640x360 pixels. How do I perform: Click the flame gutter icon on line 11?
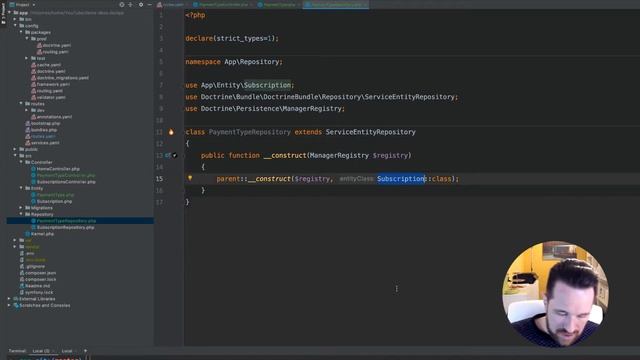[171, 132]
